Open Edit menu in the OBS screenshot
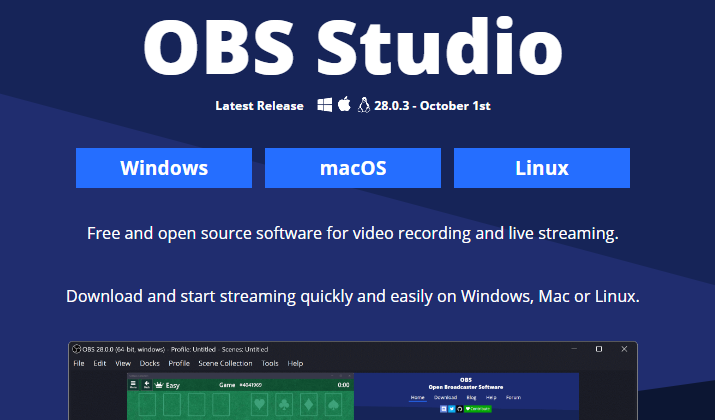The width and height of the screenshot is (715, 420). pyautogui.click(x=100, y=363)
